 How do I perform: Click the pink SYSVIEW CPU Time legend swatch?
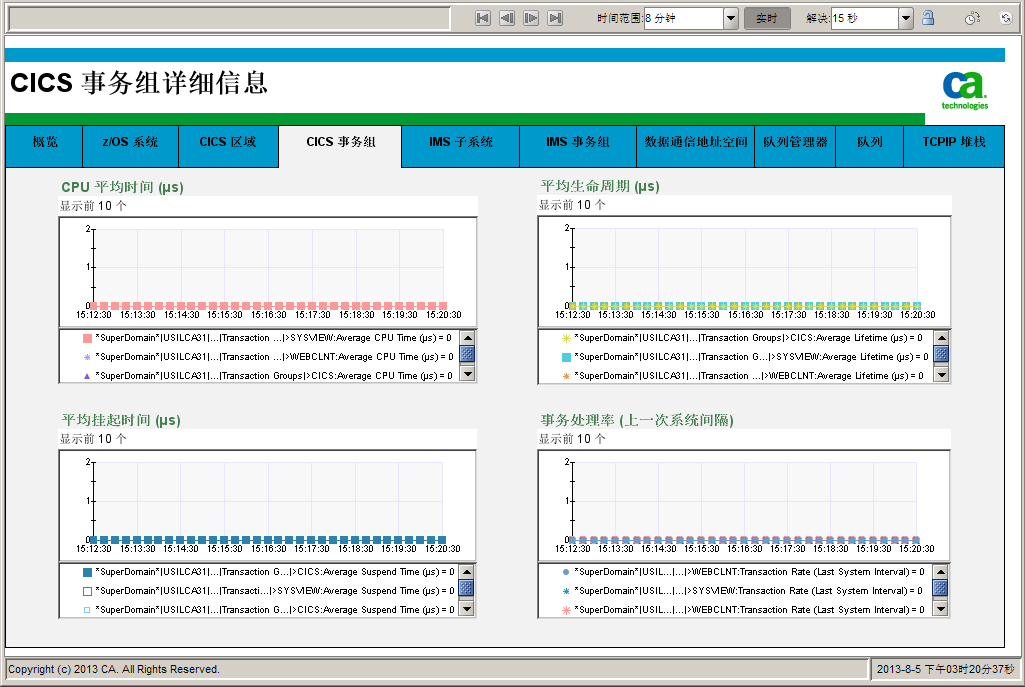[x=87, y=338]
